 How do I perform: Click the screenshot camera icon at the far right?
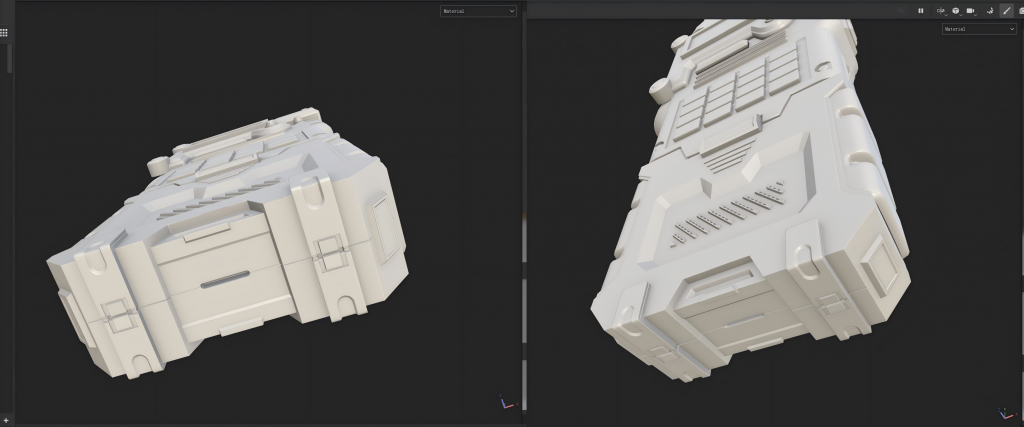point(1021,10)
